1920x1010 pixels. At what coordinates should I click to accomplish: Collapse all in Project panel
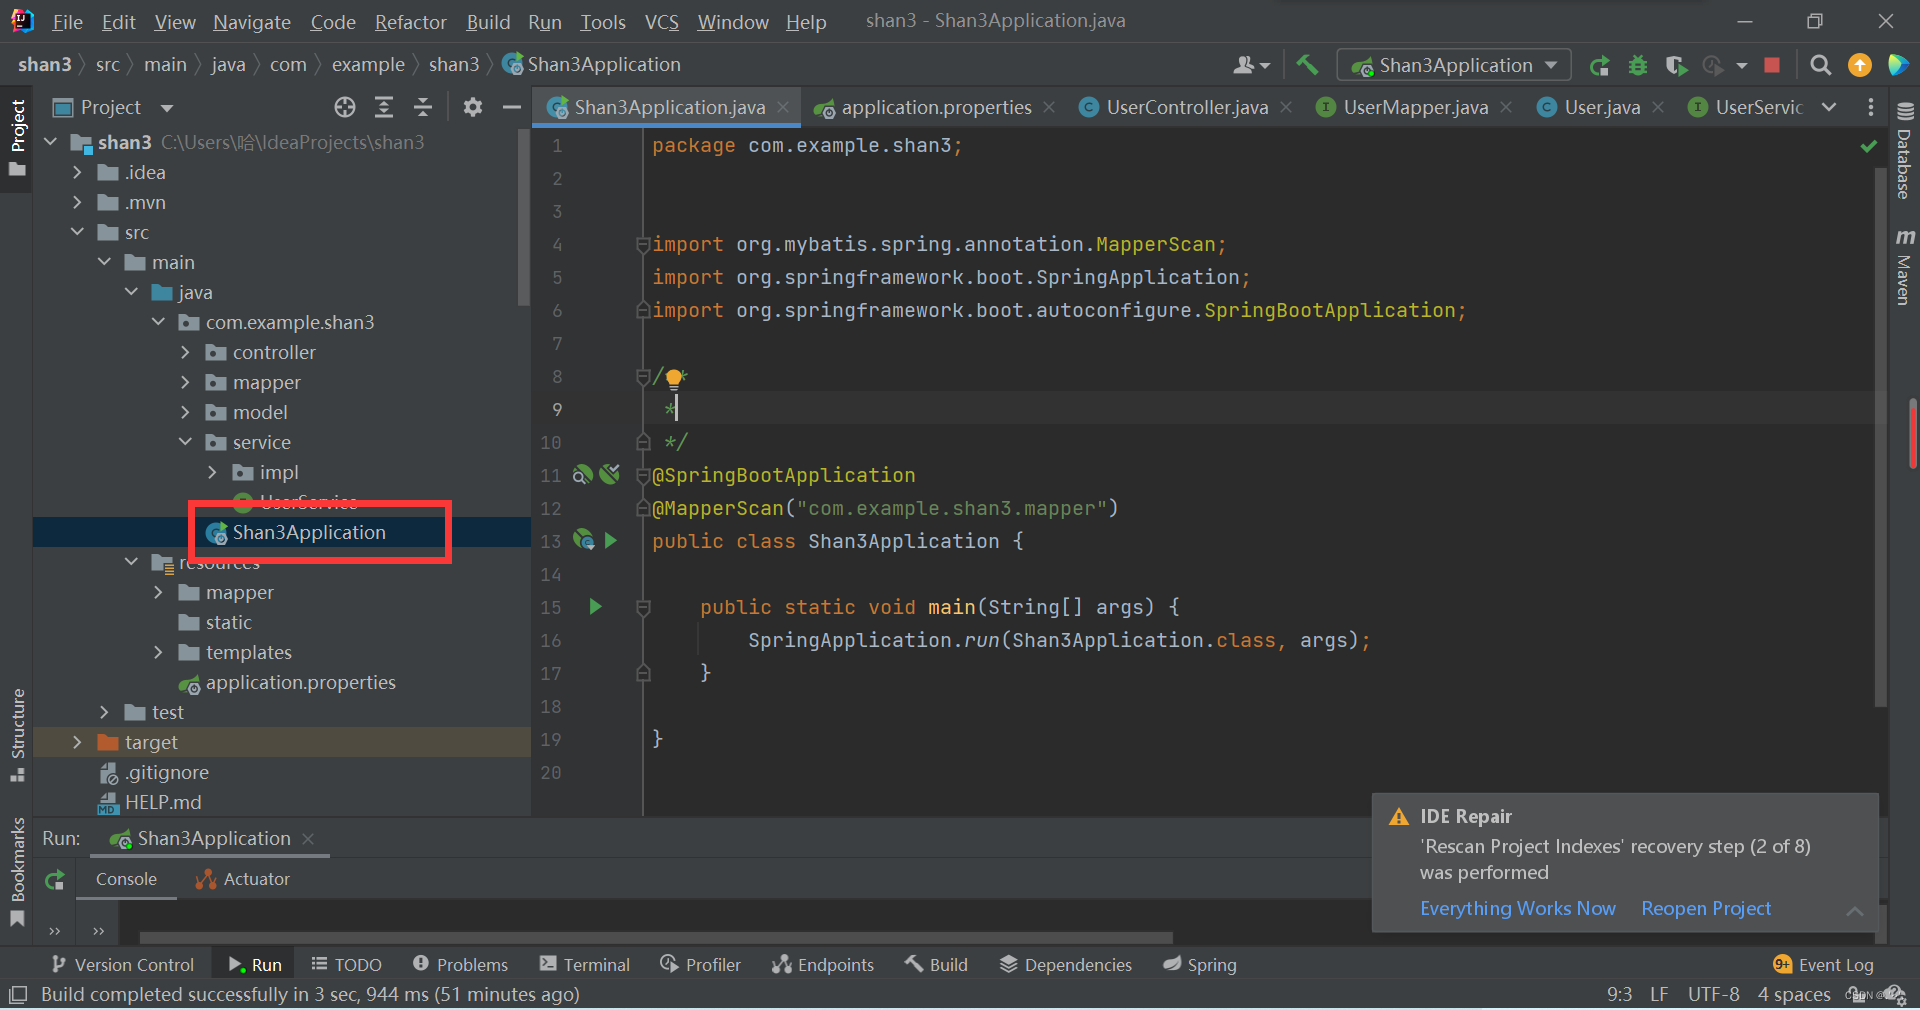click(423, 107)
